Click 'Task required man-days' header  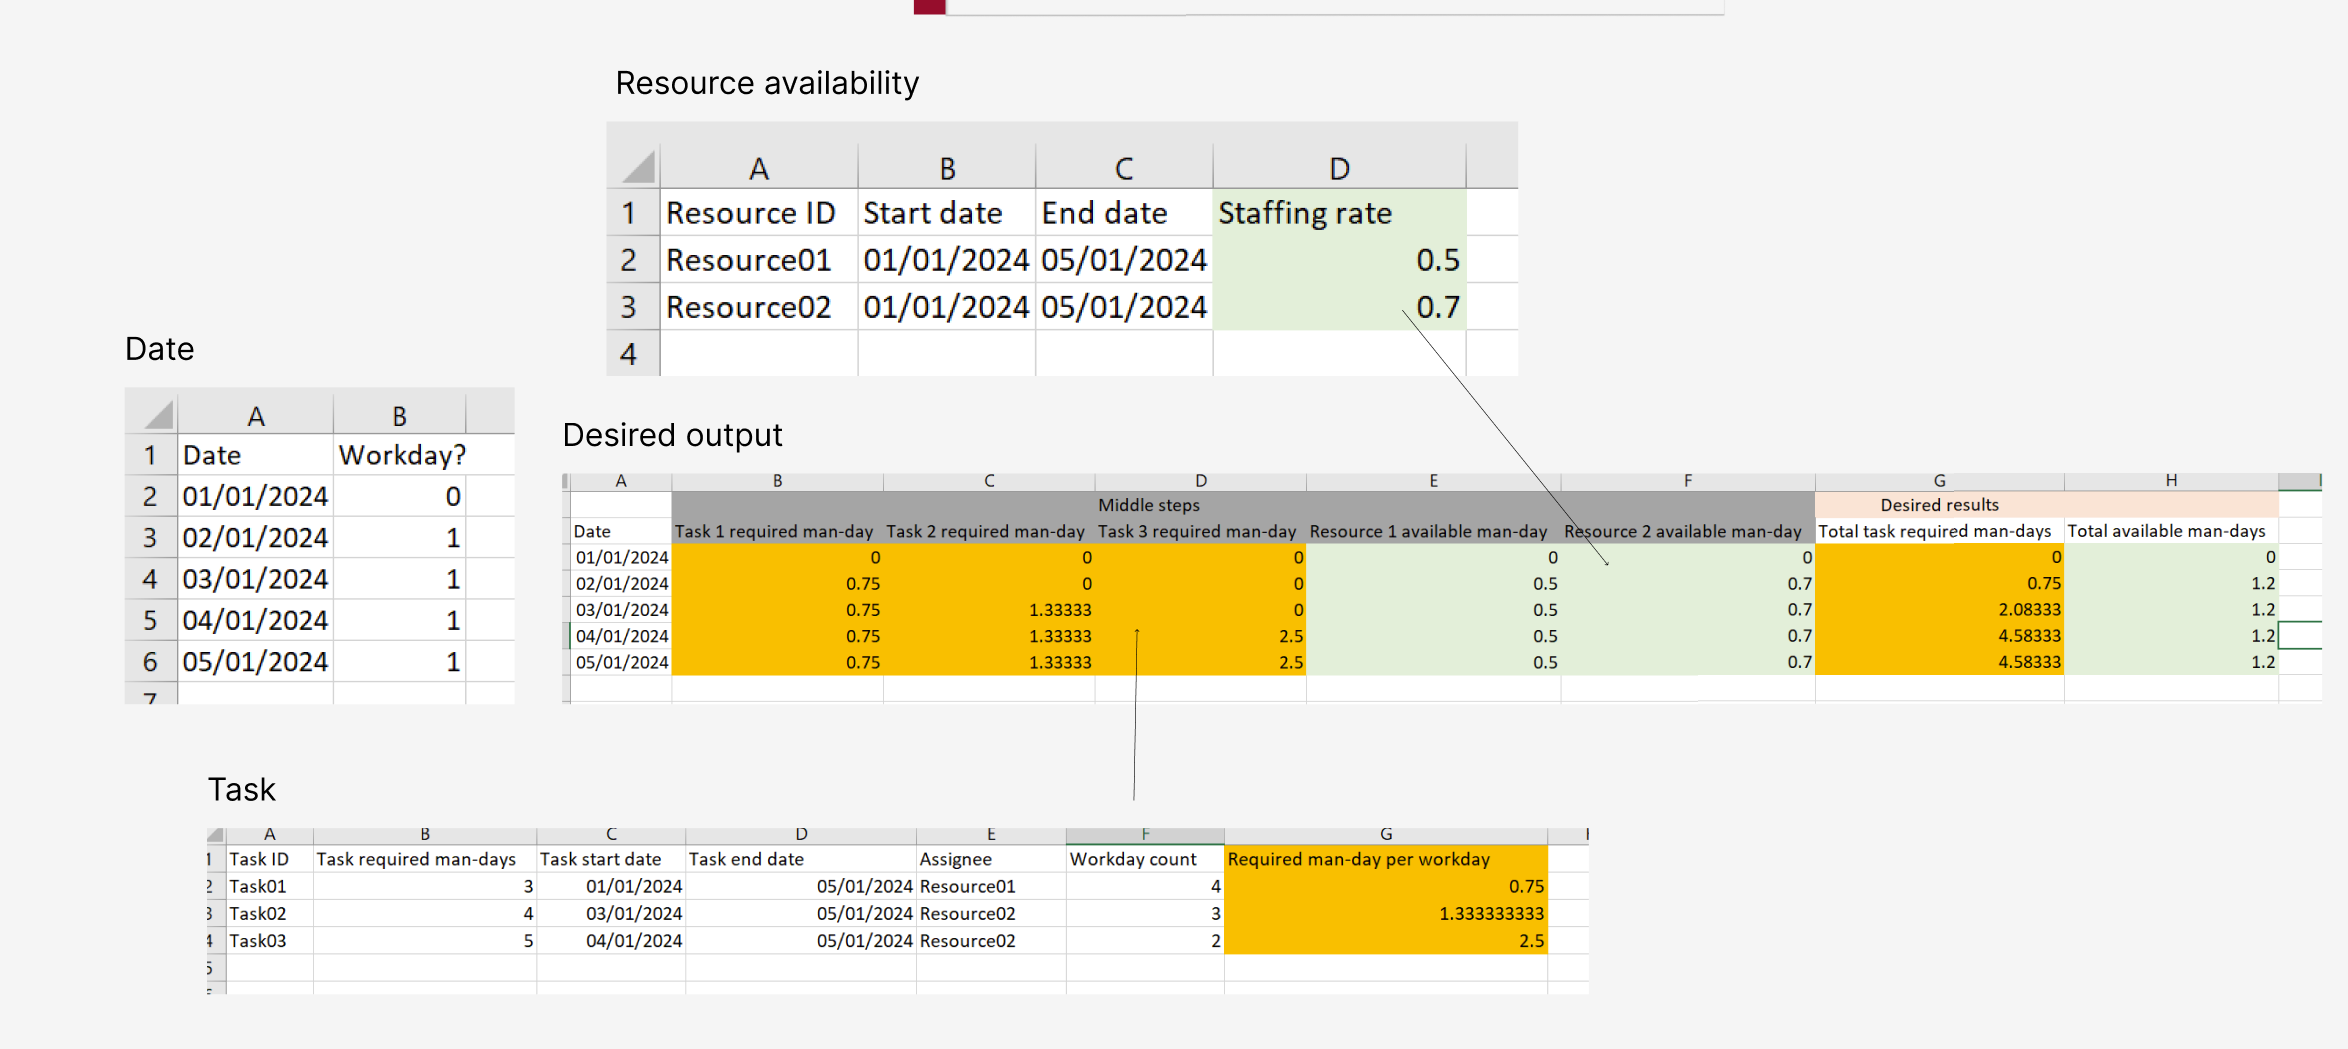[425, 858]
